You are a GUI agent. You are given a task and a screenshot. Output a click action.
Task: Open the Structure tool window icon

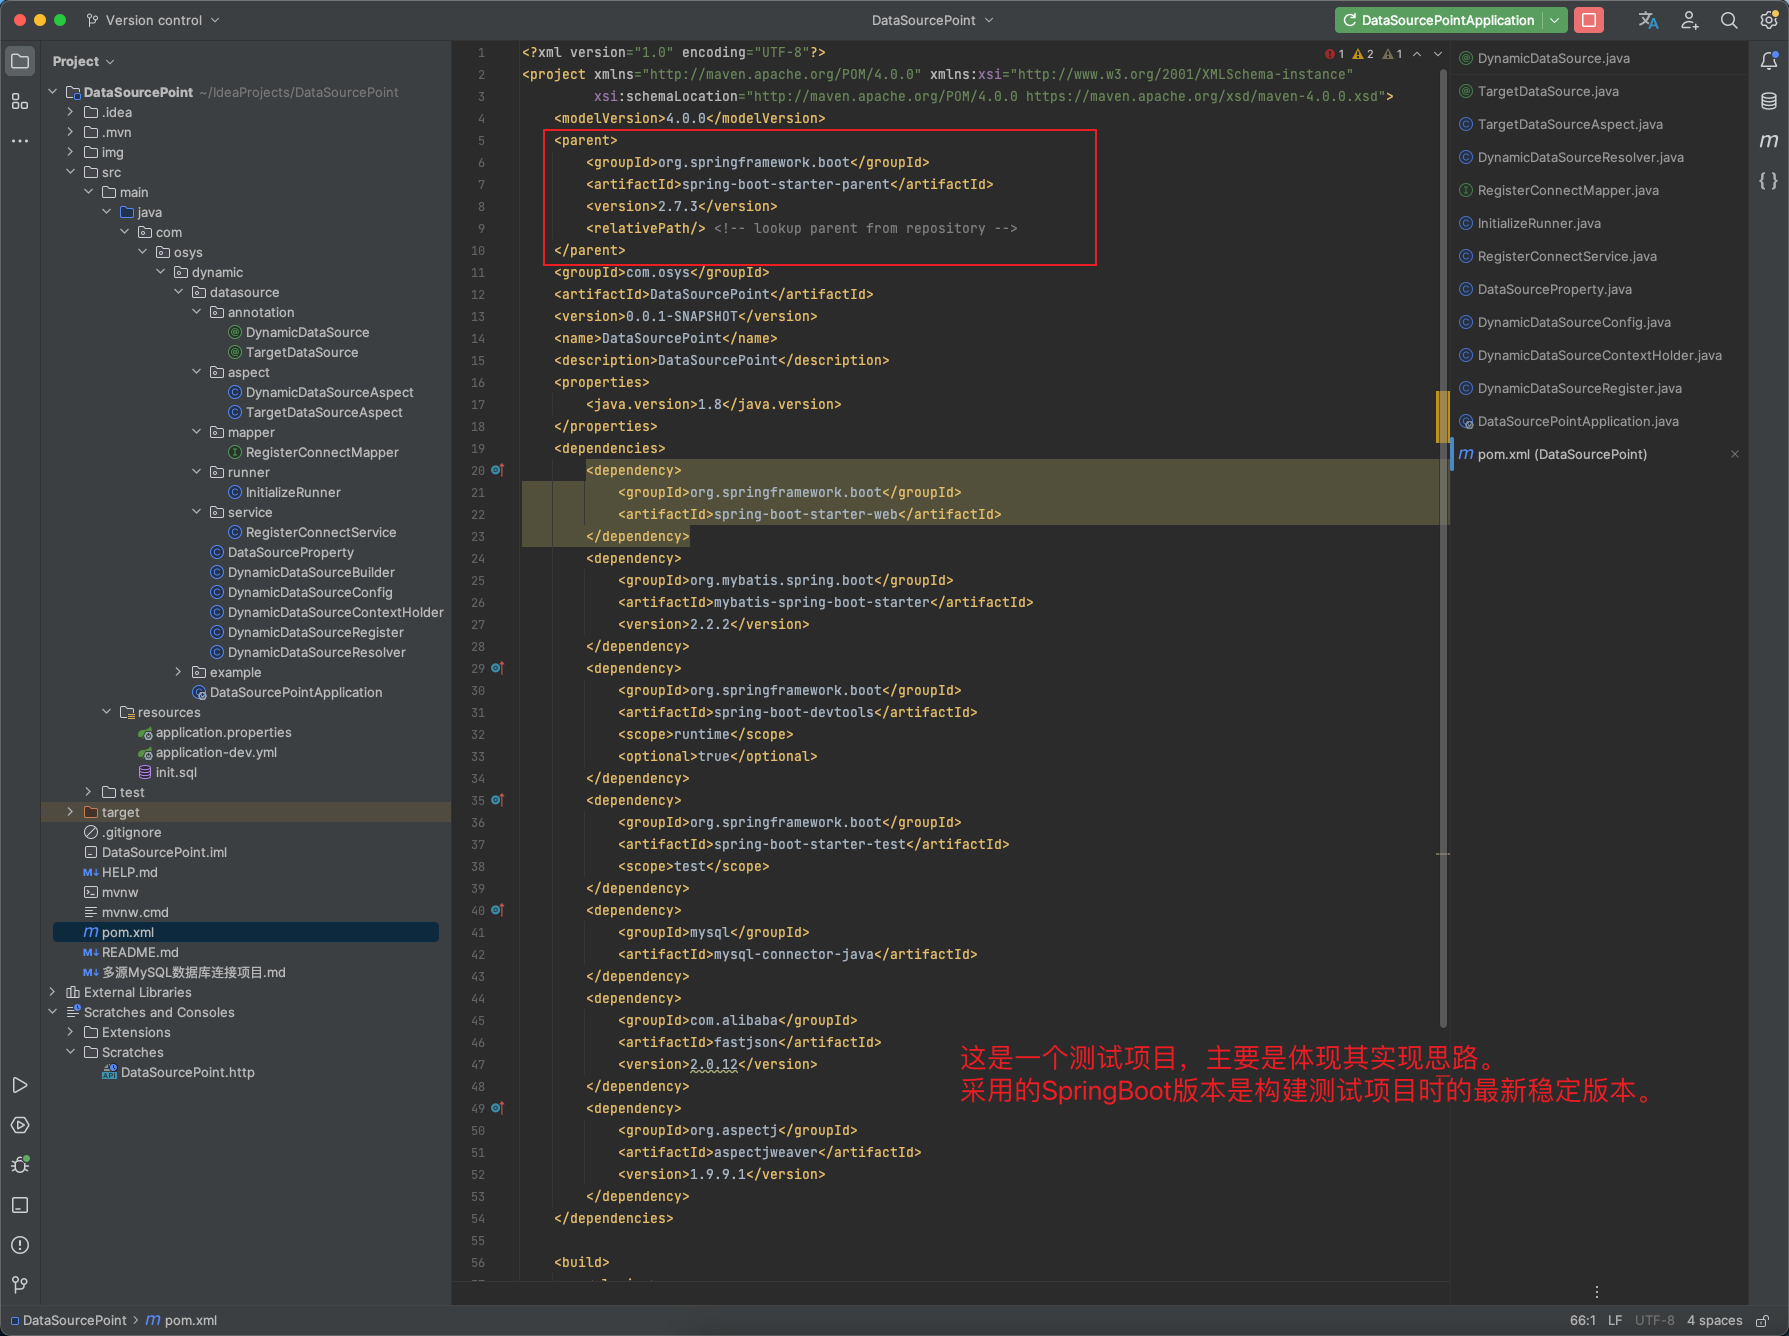(20, 101)
